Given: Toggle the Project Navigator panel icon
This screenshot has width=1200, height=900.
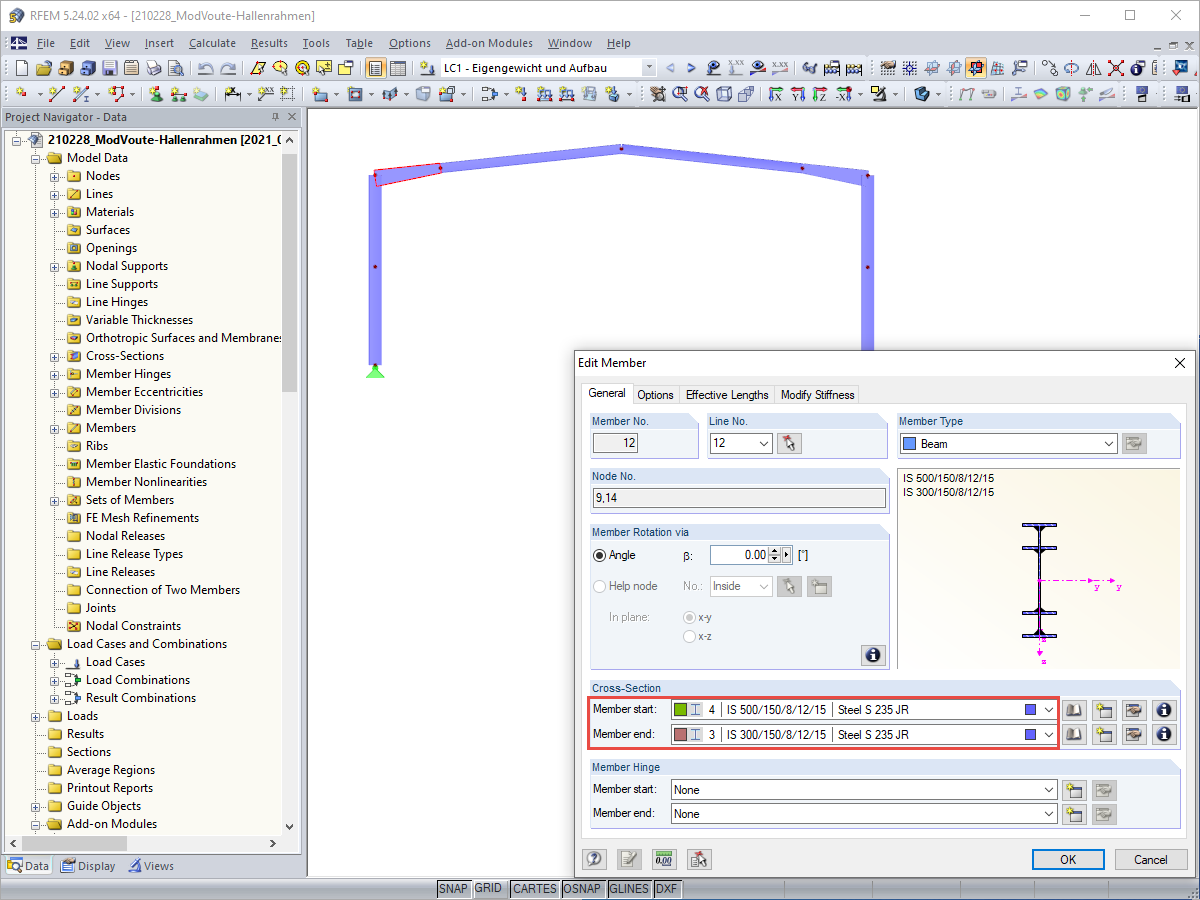Looking at the screenshot, I should (x=375, y=68).
